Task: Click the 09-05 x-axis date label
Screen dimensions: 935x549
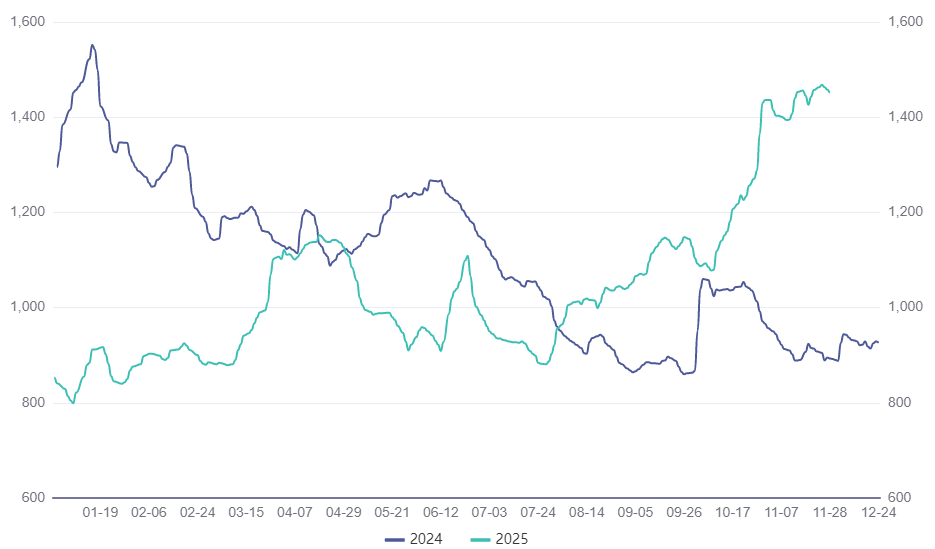Action: pos(635,512)
